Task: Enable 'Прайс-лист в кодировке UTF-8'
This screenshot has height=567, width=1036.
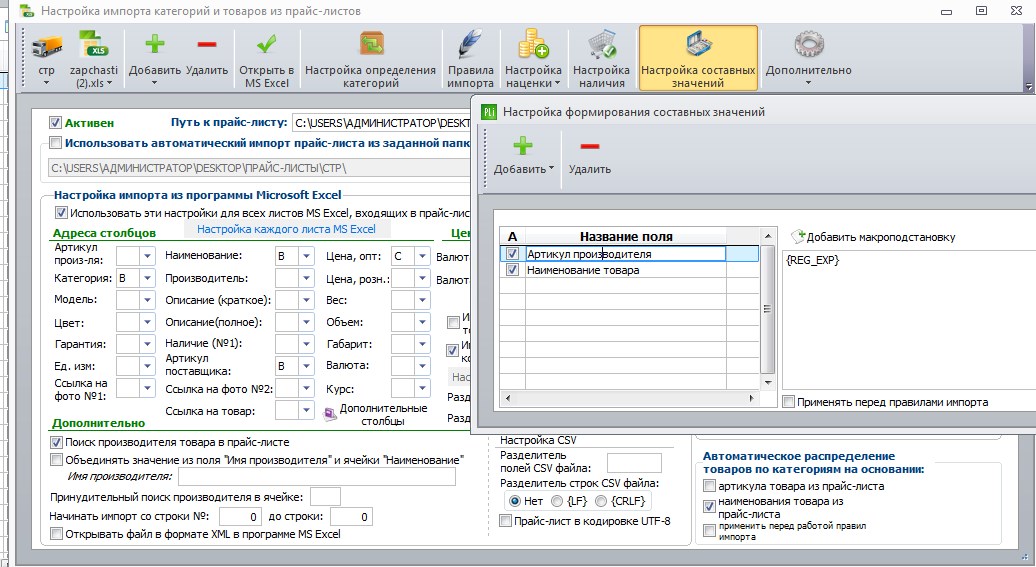Action: coord(505,521)
